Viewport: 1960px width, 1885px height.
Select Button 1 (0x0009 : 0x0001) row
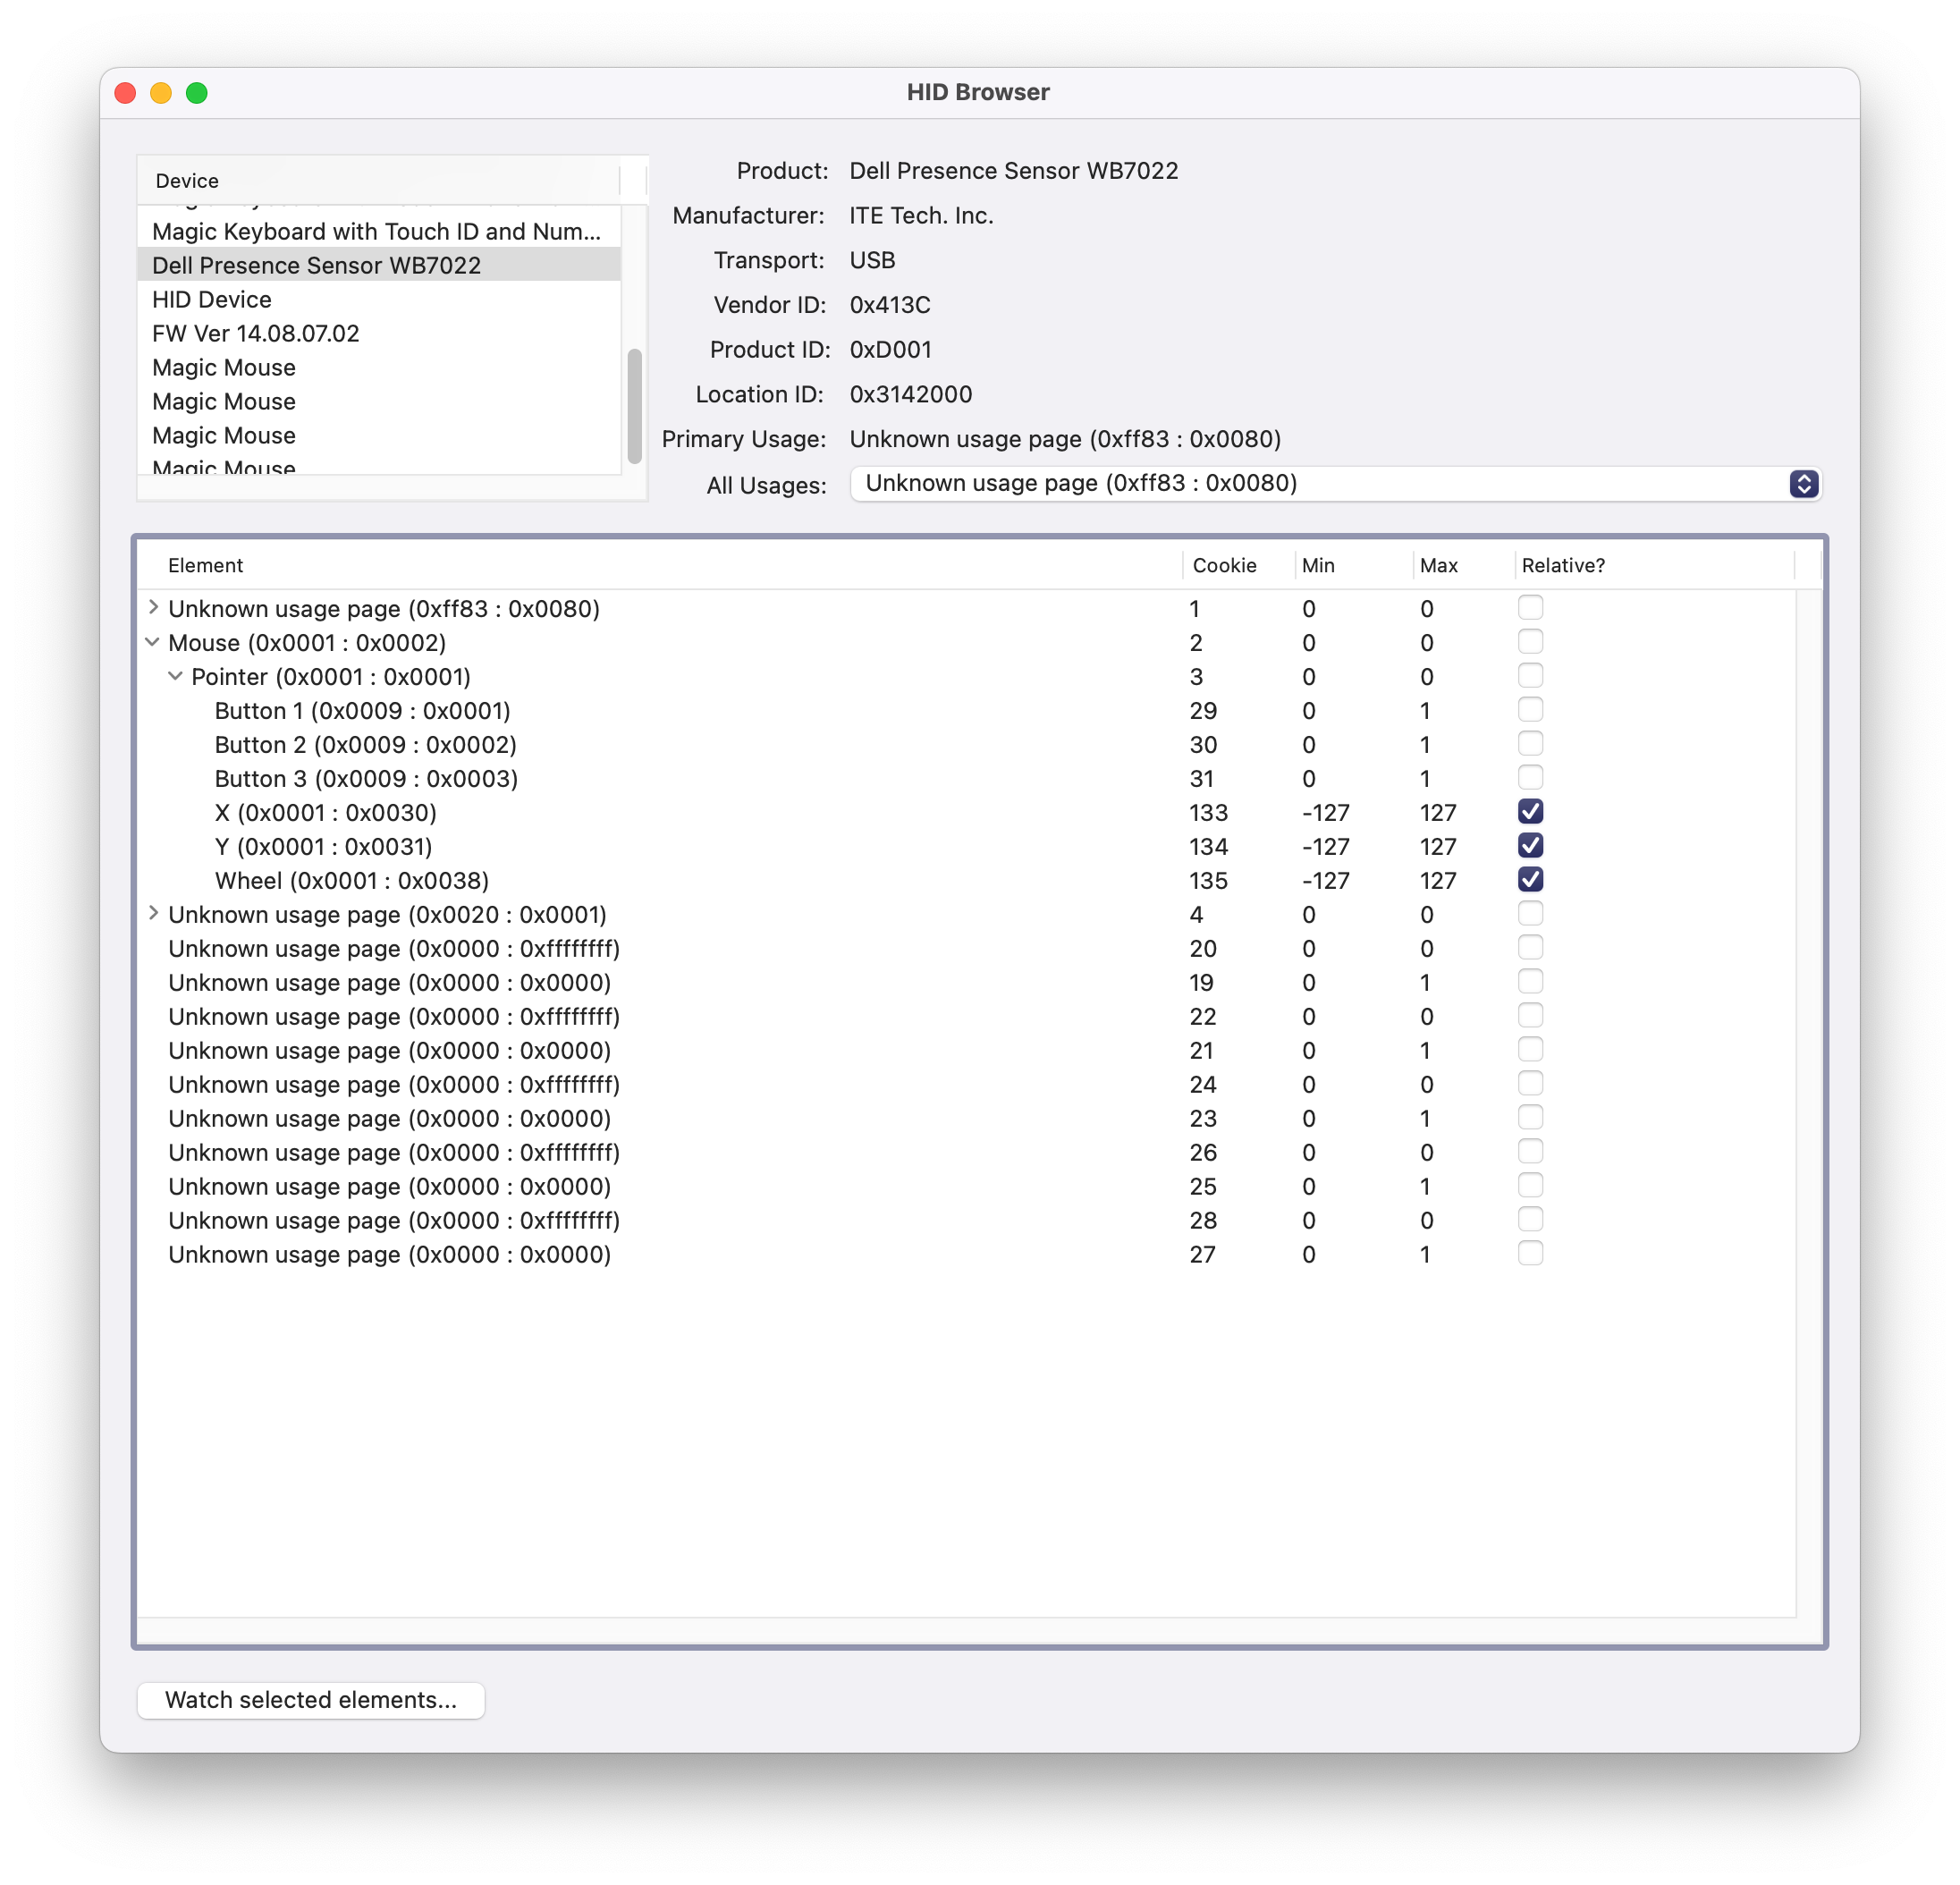tap(966, 710)
